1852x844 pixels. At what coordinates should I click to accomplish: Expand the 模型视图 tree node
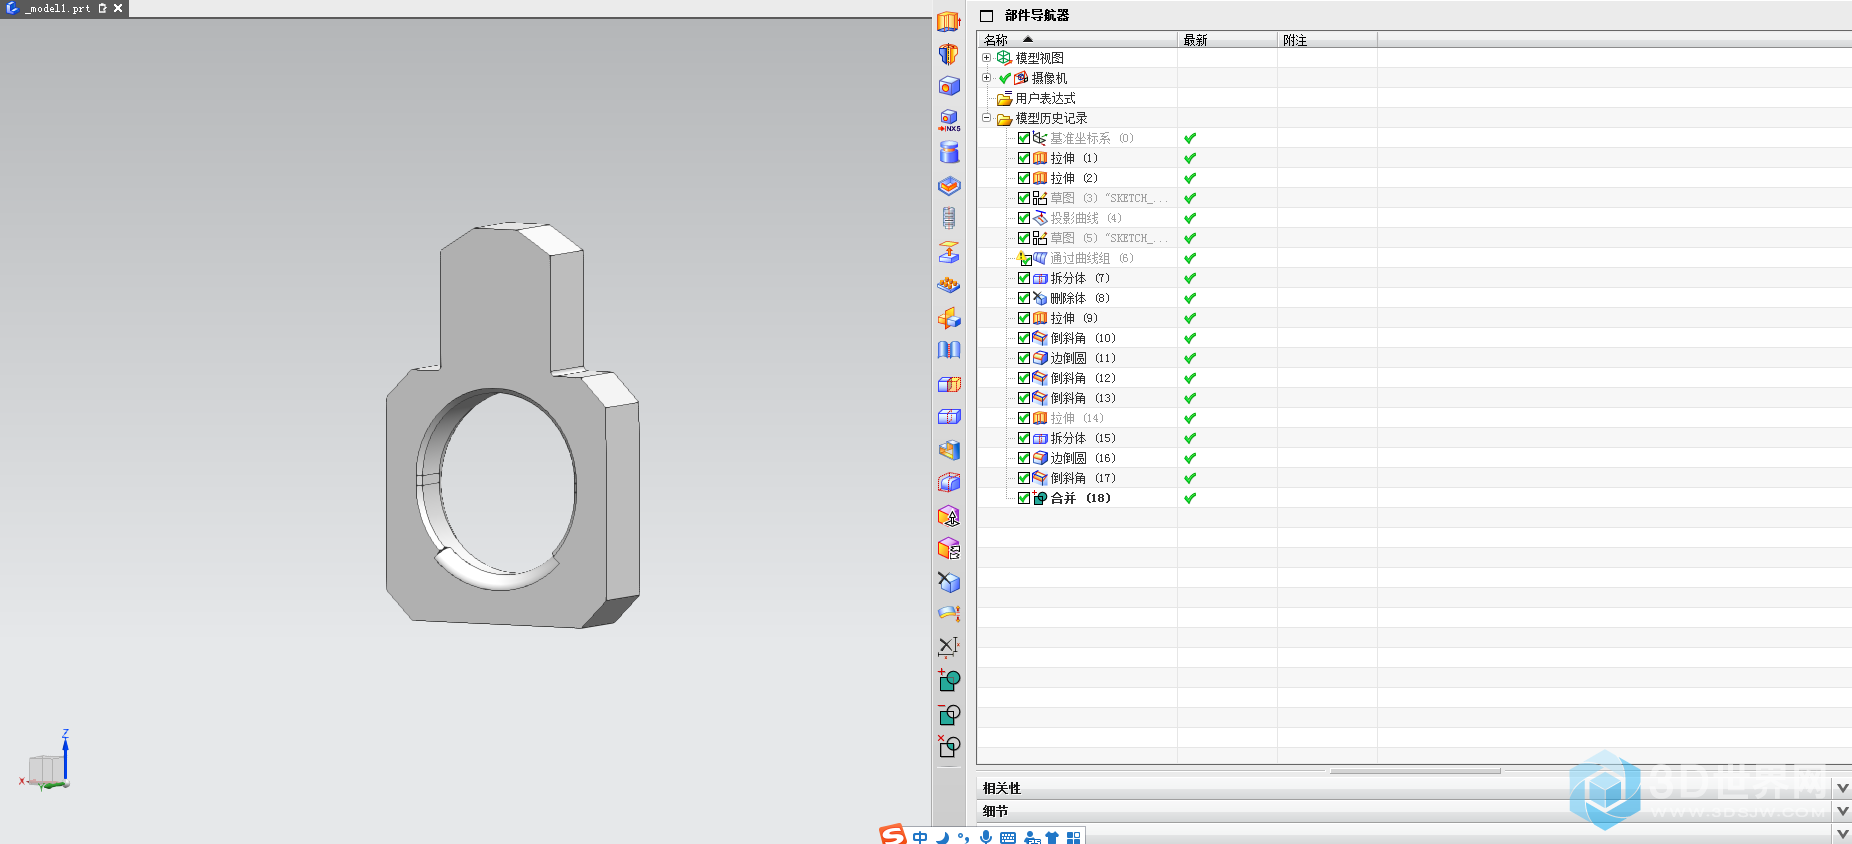click(986, 58)
